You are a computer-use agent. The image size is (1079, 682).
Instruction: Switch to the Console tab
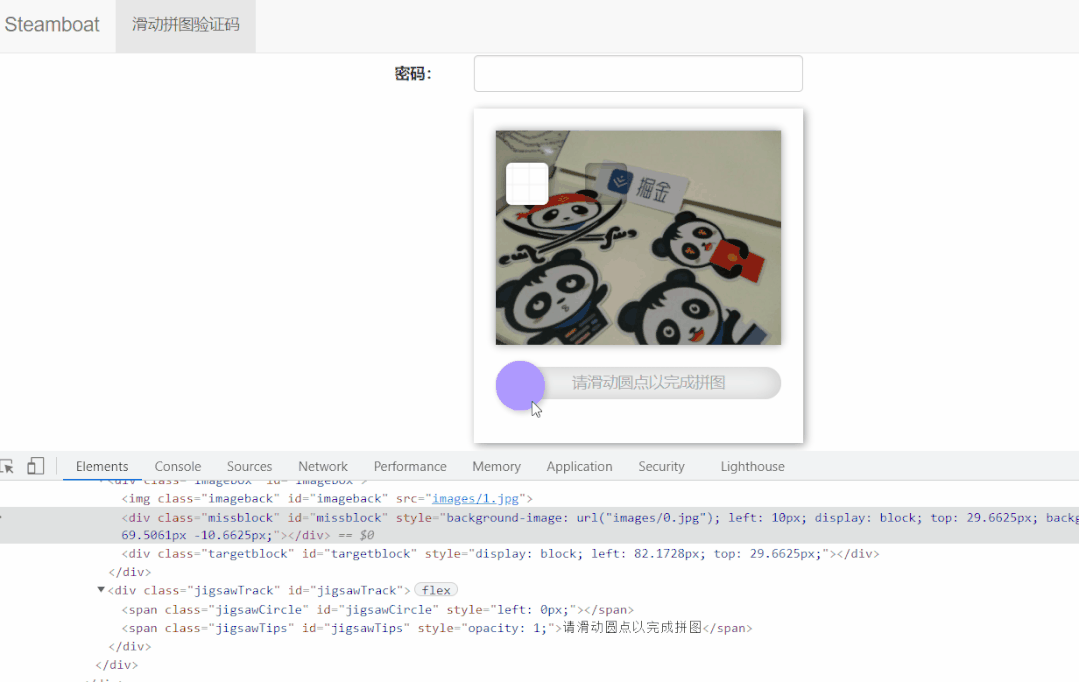pyautogui.click(x=178, y=467)
